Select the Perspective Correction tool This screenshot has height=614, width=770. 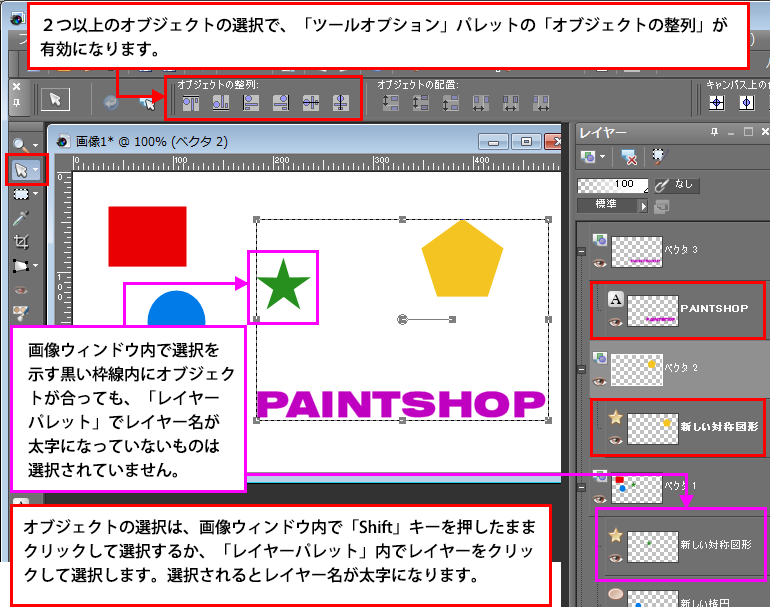click(21, 266)
